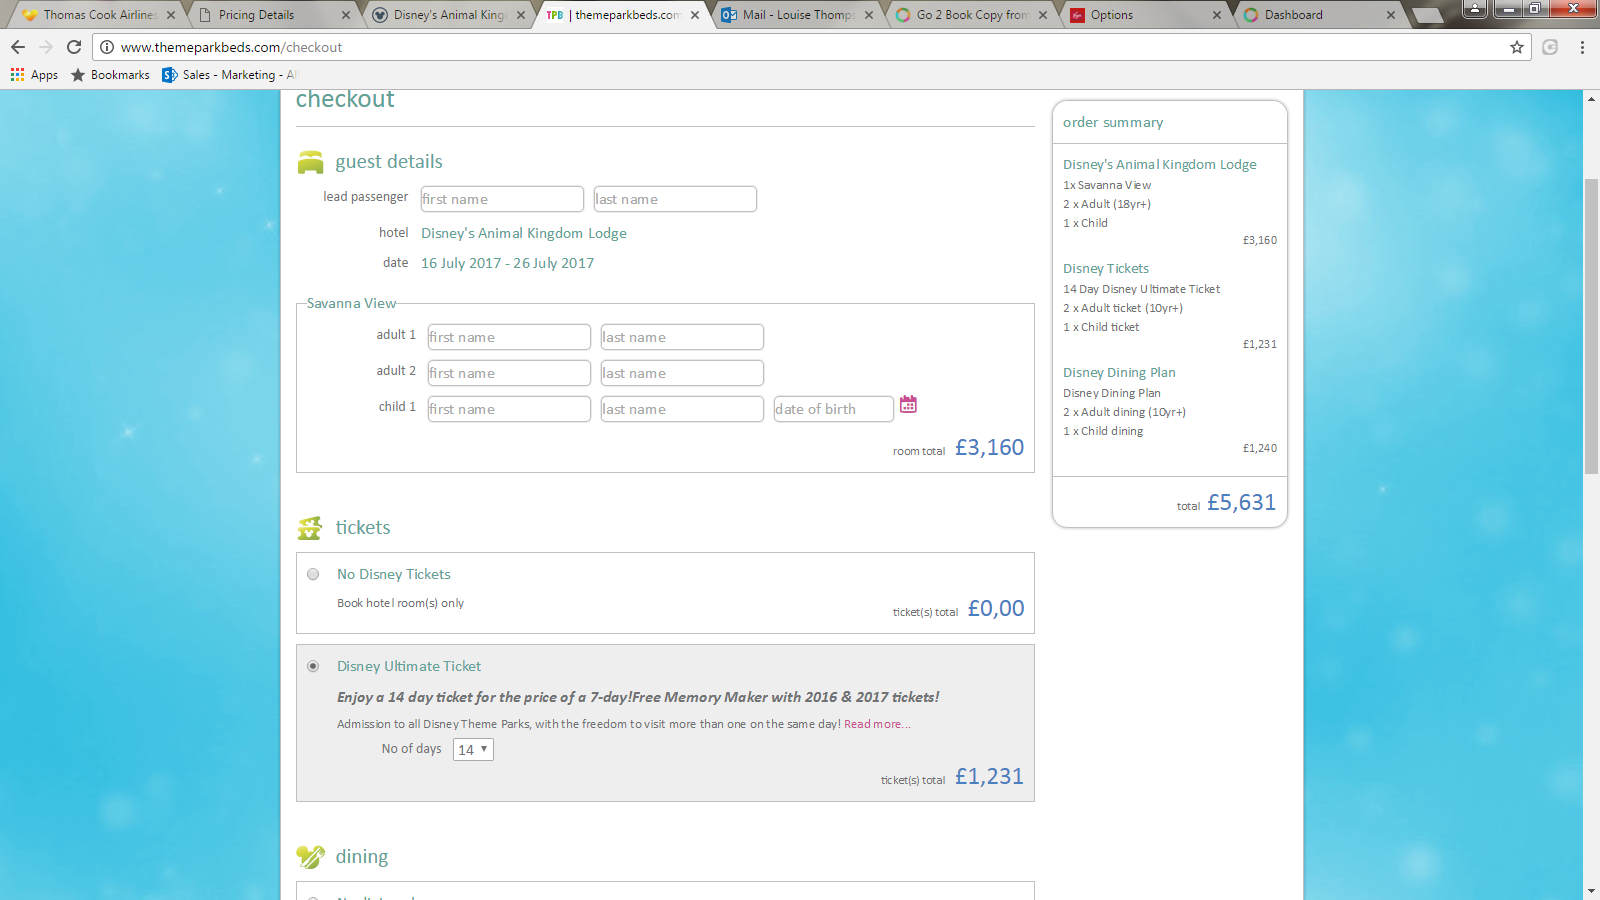This screenshot has height=900, width=1600.
Task: Click the browser address bar URL
Action: click(x=231, y=47)
